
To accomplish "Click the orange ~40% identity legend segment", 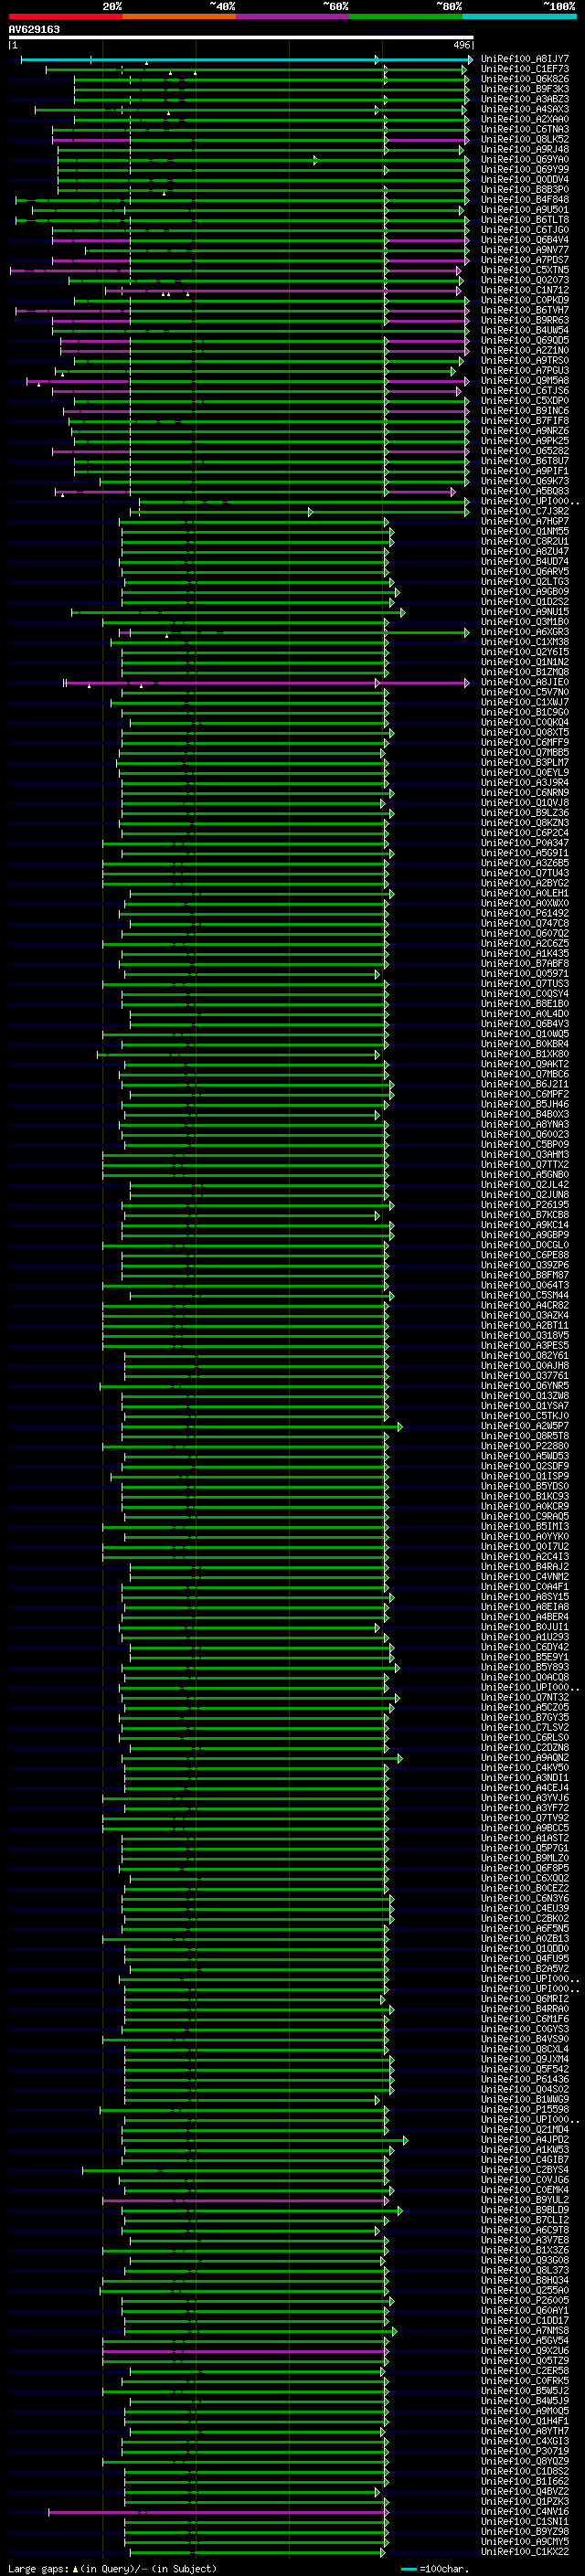I will pos(179,16).
